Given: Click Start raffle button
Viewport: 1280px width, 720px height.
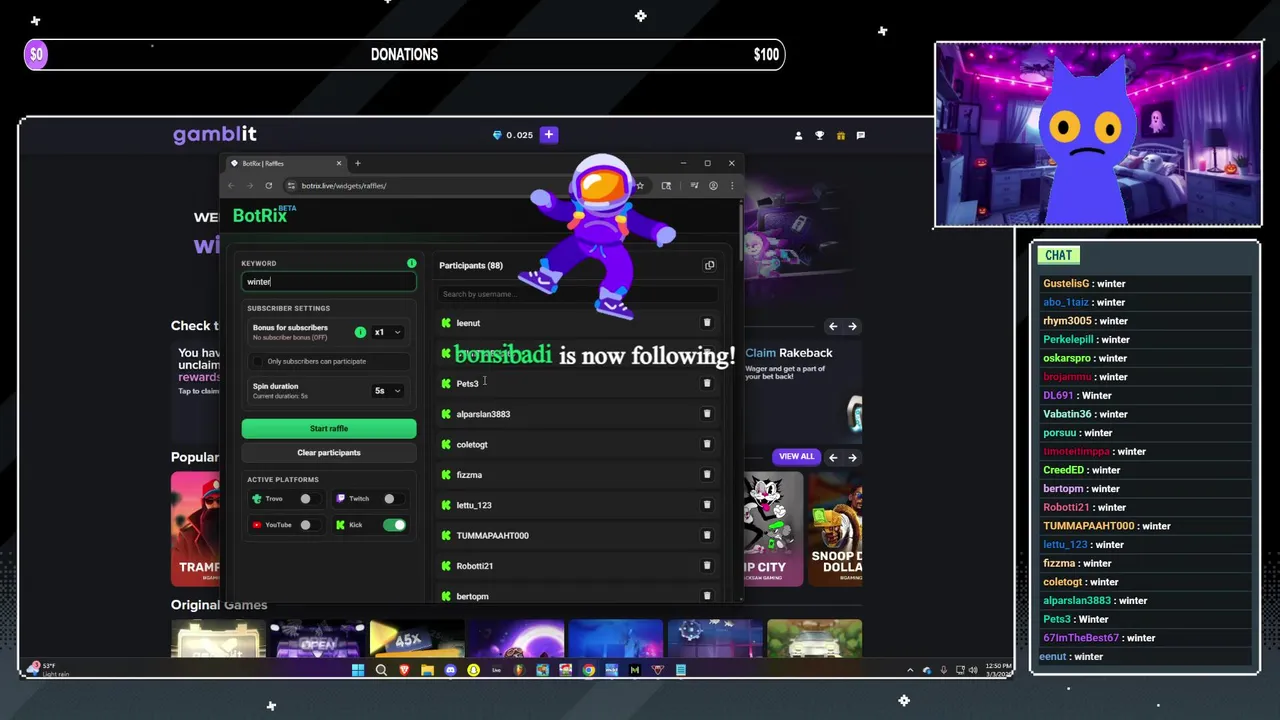Looking at the screenshot, I should coord(329,429).
